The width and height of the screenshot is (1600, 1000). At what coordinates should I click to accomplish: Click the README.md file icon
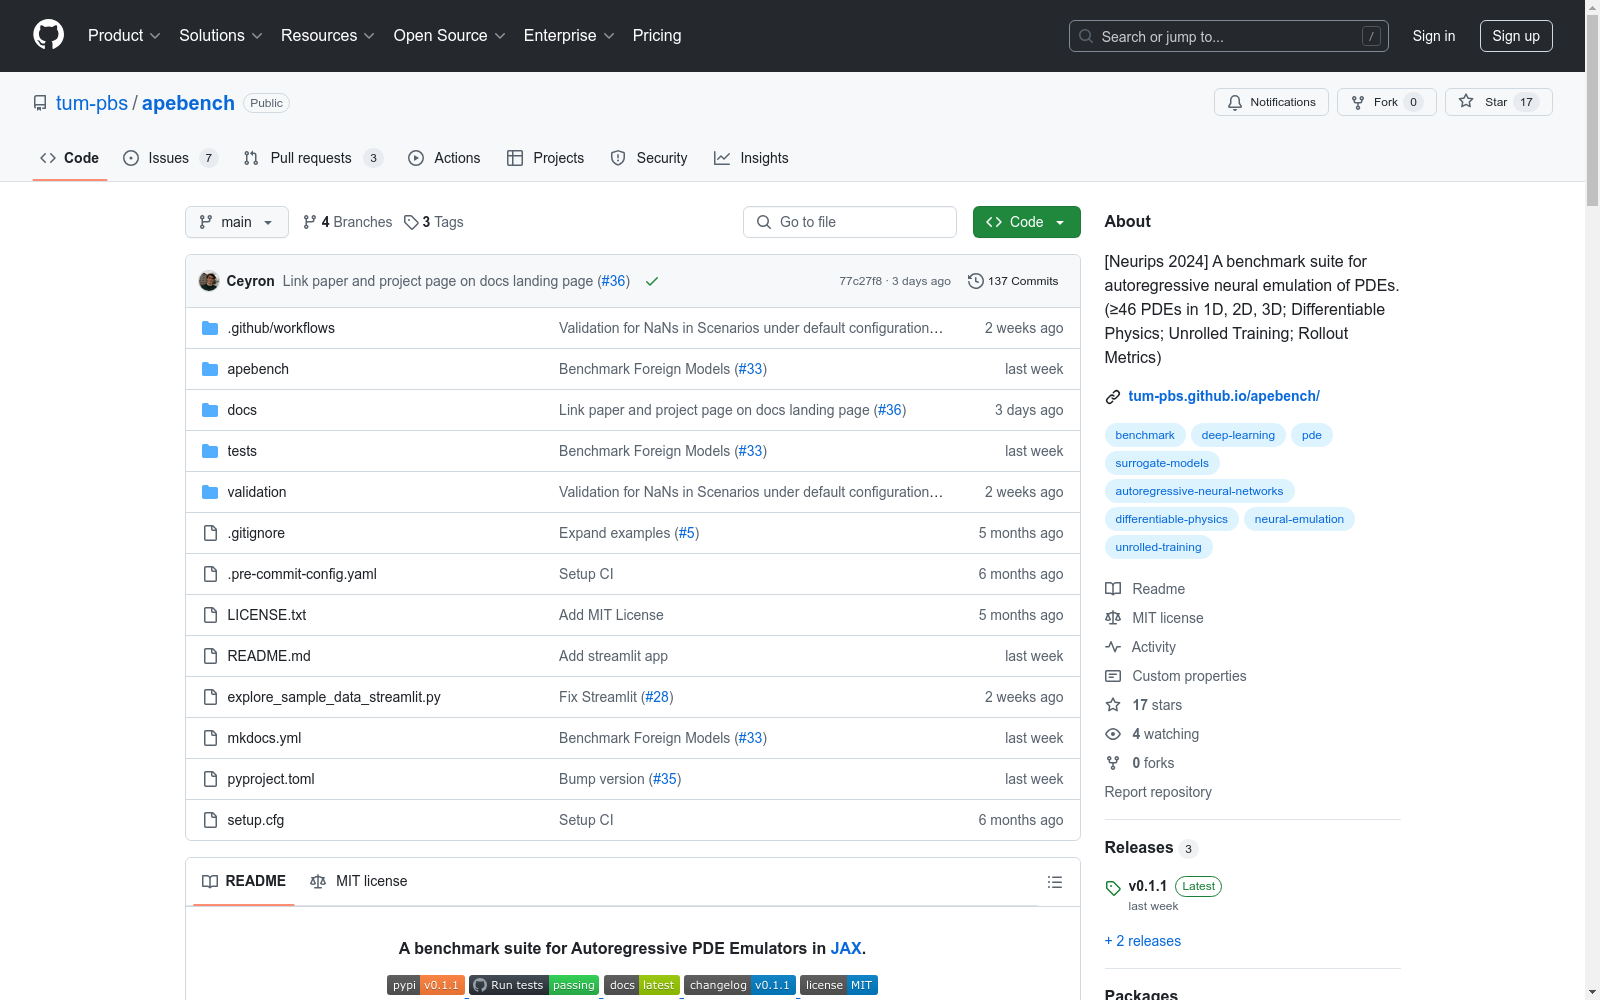[210, 656]
